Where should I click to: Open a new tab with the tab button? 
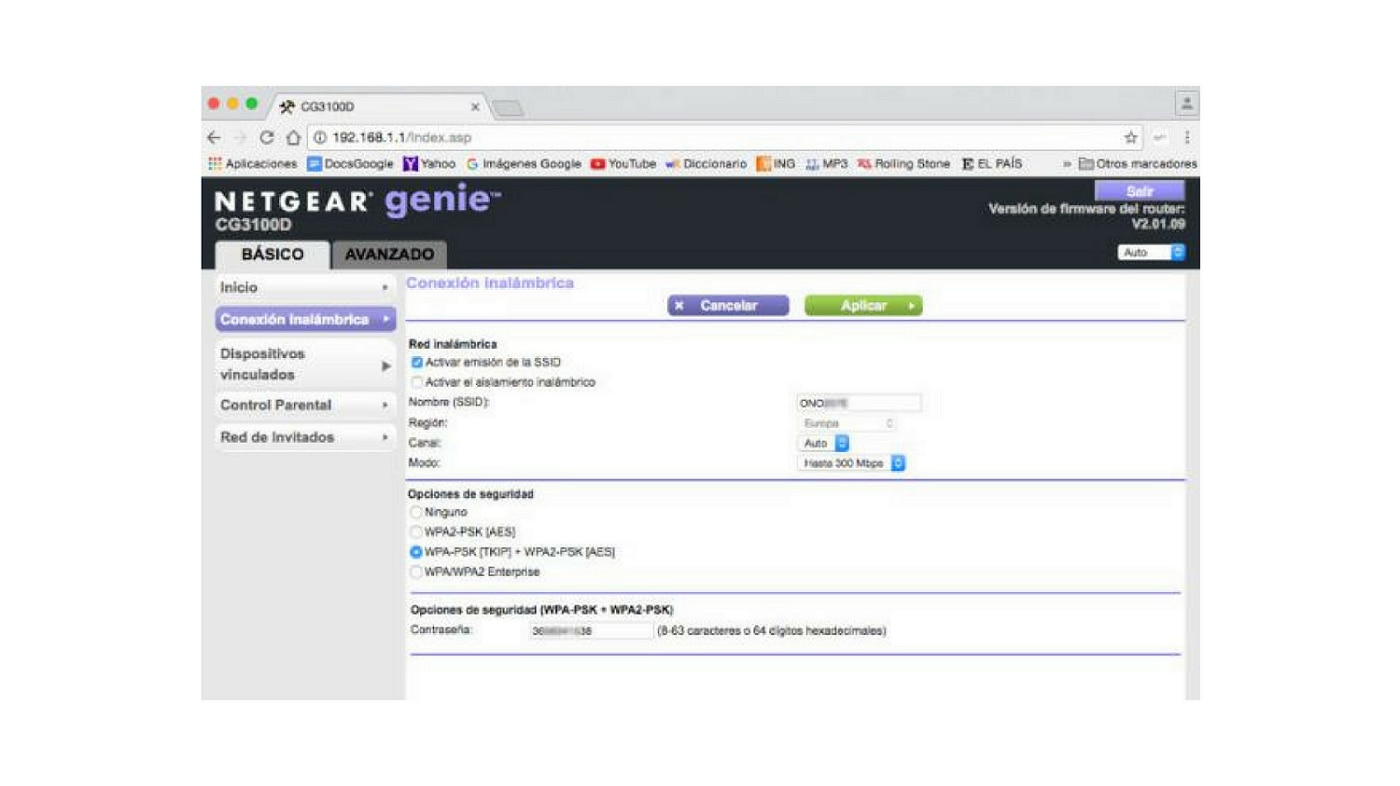tap(508, 107)
